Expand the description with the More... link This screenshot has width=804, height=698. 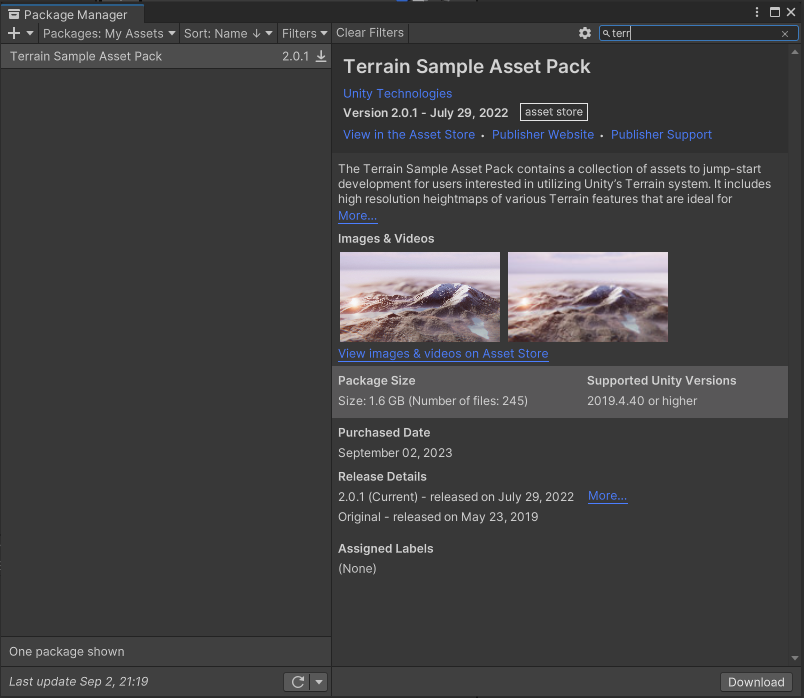coord(357,216)
